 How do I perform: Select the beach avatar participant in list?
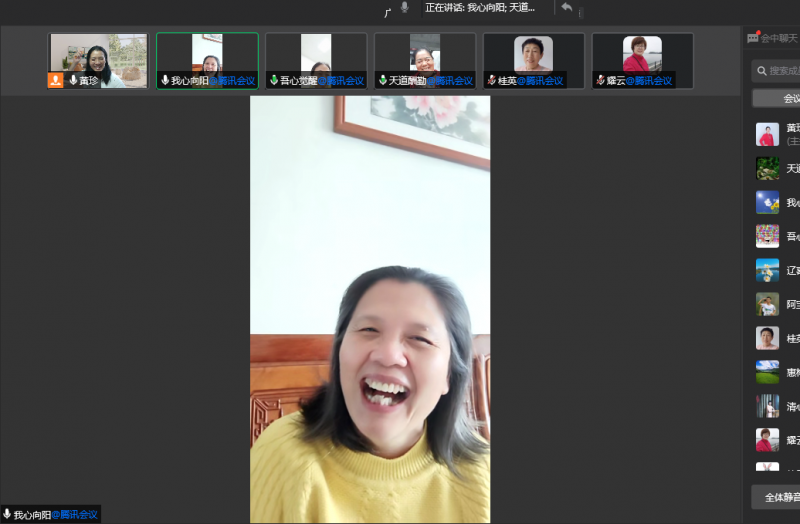[x=767, y=270]
